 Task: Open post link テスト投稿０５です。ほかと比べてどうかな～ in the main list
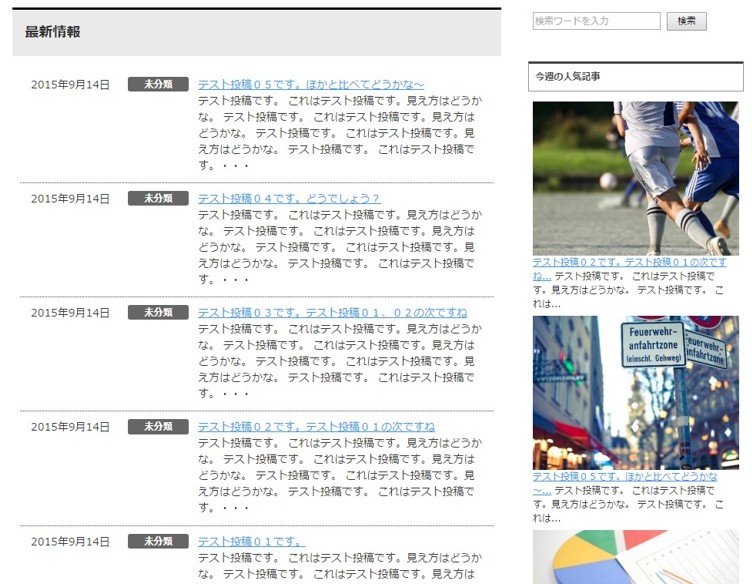coord(311,84)
